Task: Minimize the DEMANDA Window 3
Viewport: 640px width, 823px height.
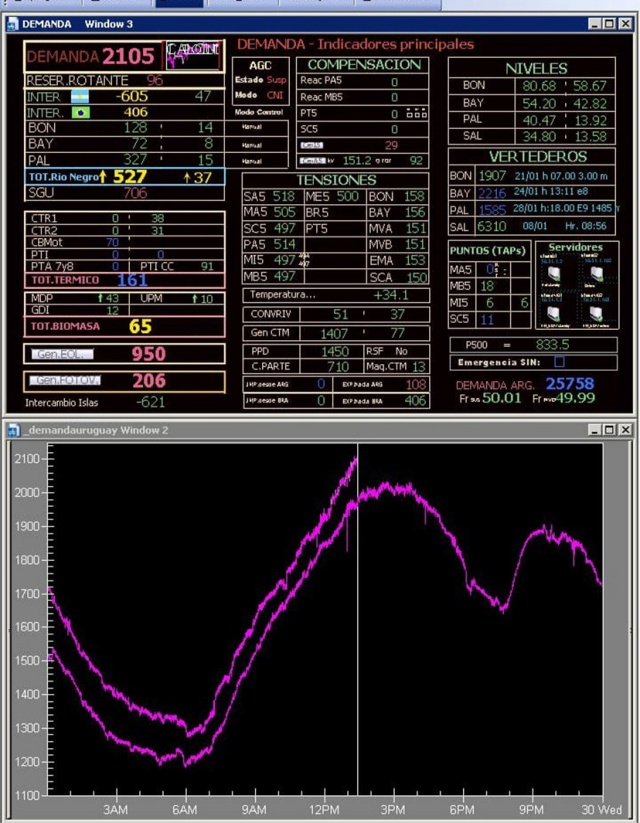Action: tap(594, 24)
